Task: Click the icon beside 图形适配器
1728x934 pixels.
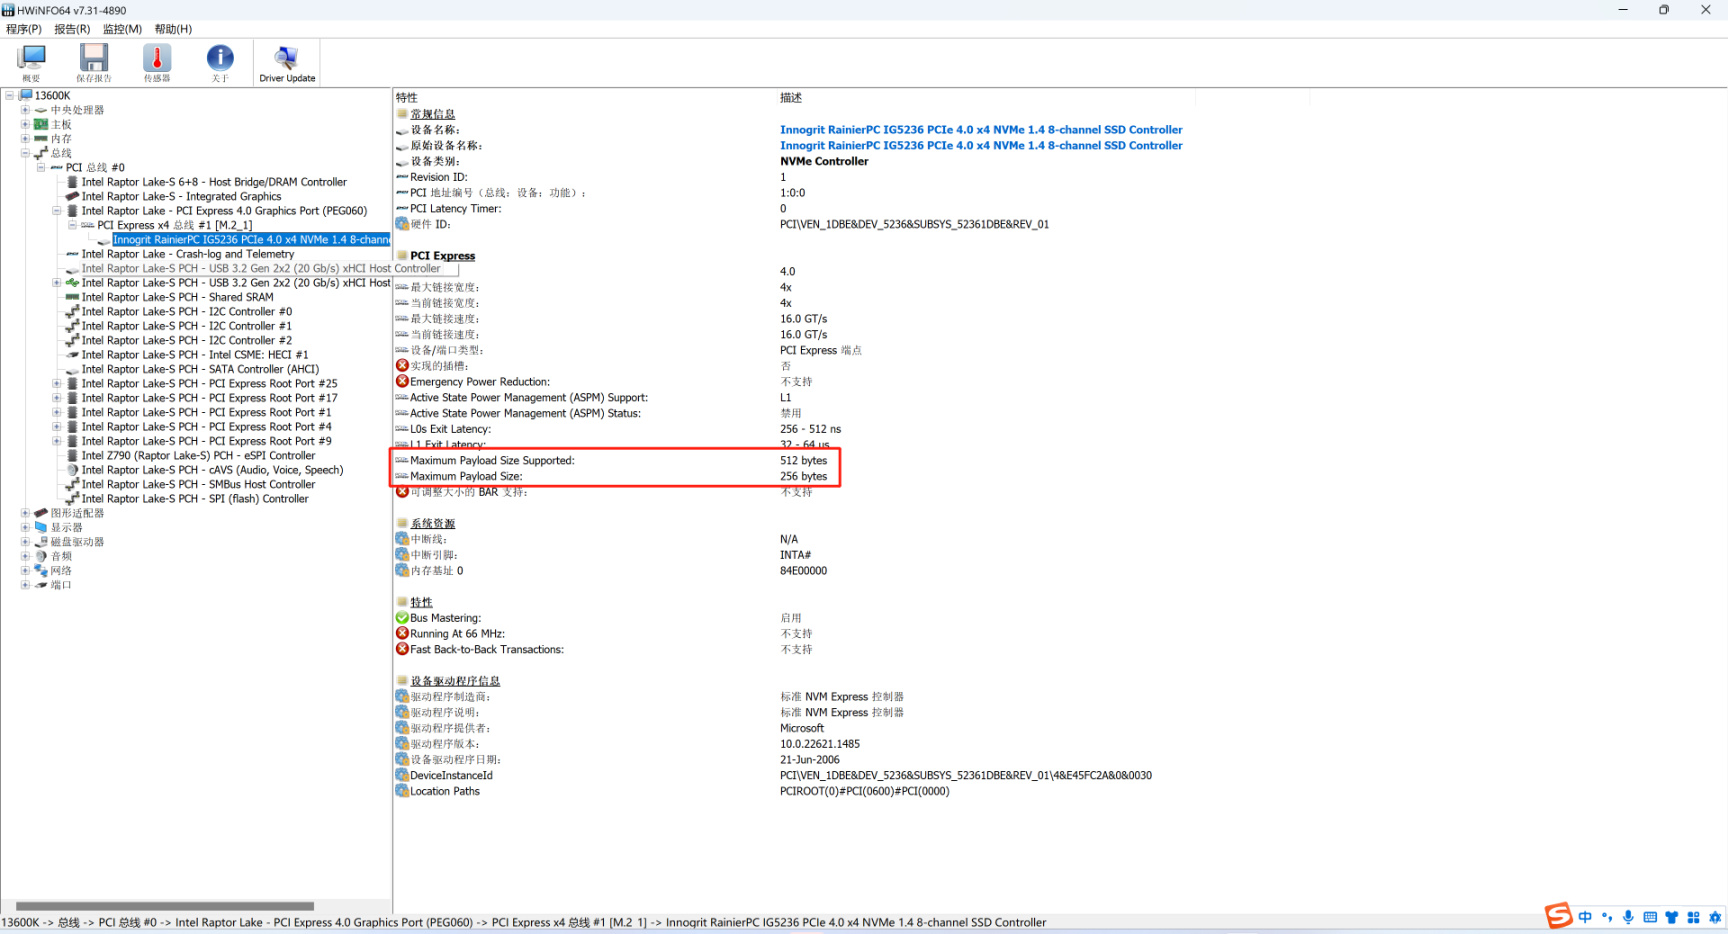Action: coord(41,513)
